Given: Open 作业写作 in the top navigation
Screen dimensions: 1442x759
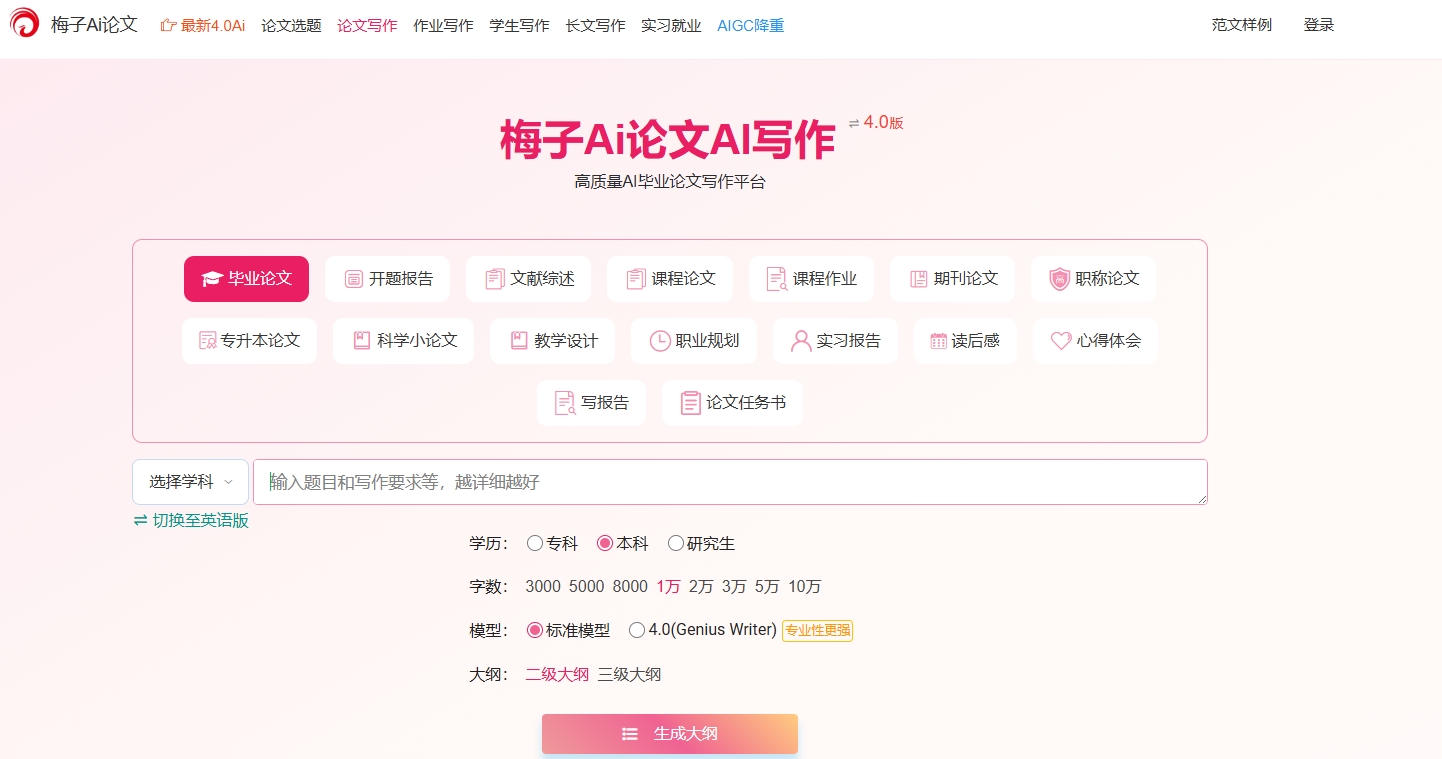Looking at the screenshot, I should [x=443, y=26].
